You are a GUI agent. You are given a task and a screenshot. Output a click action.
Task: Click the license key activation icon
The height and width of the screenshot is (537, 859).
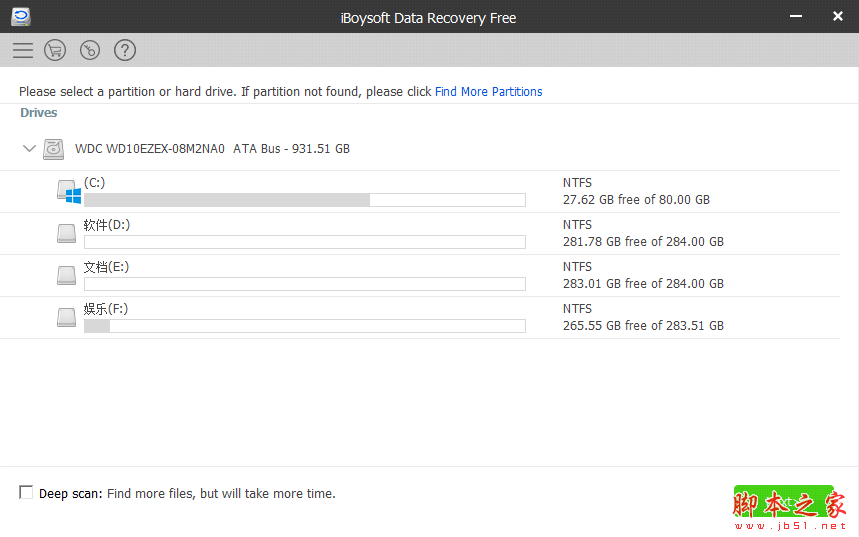tap(90, 50)
